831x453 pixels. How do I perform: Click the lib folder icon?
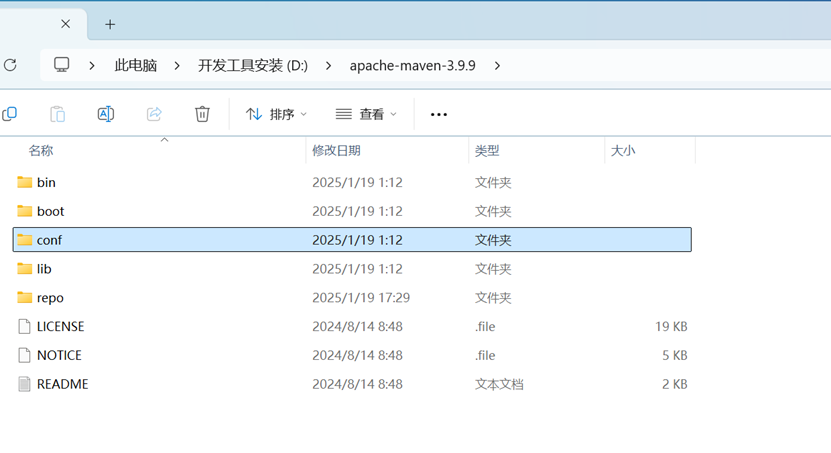click(x=24, y=269)
